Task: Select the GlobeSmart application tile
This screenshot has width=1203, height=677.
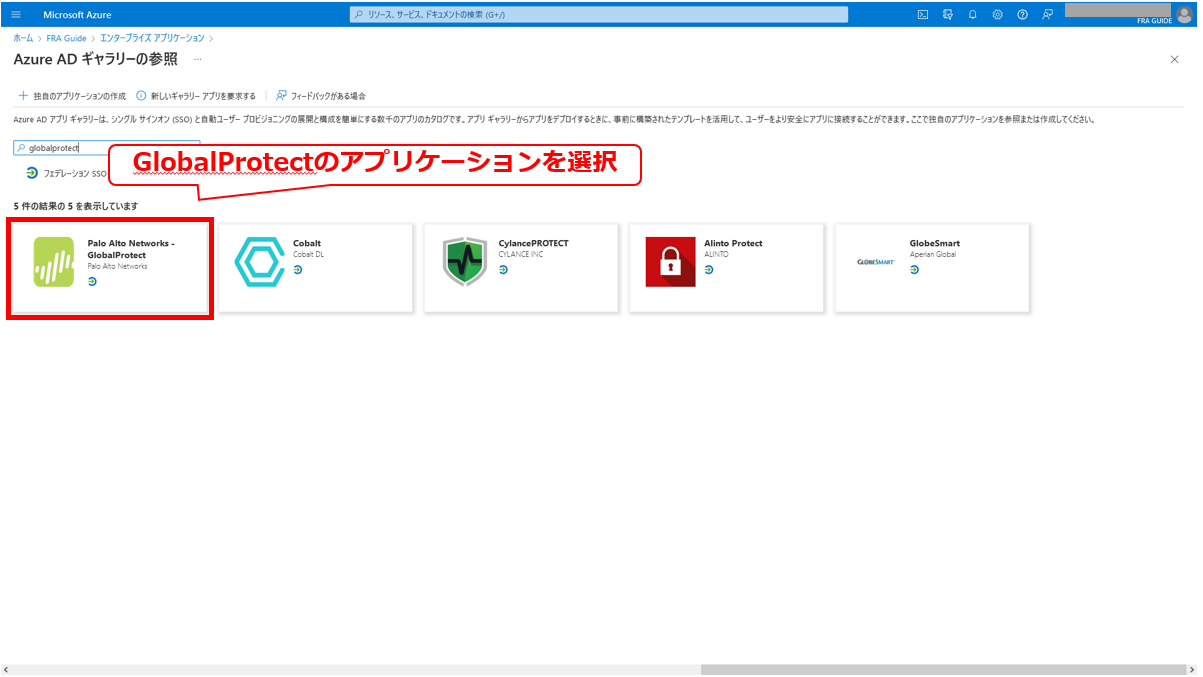Action: [x=931, y=267]
